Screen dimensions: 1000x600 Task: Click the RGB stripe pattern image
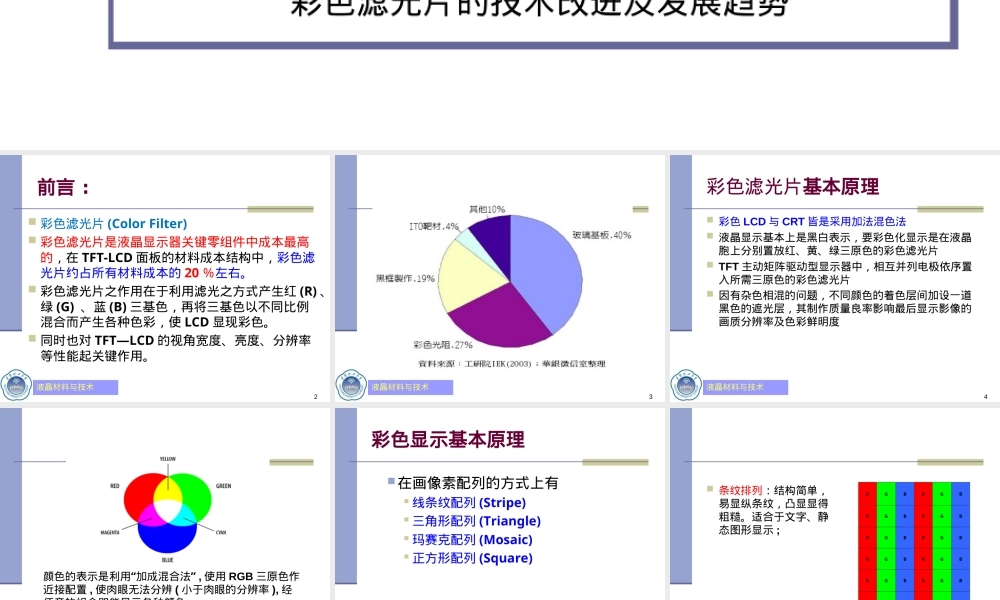pyautogui.click(x=914, y=541)
